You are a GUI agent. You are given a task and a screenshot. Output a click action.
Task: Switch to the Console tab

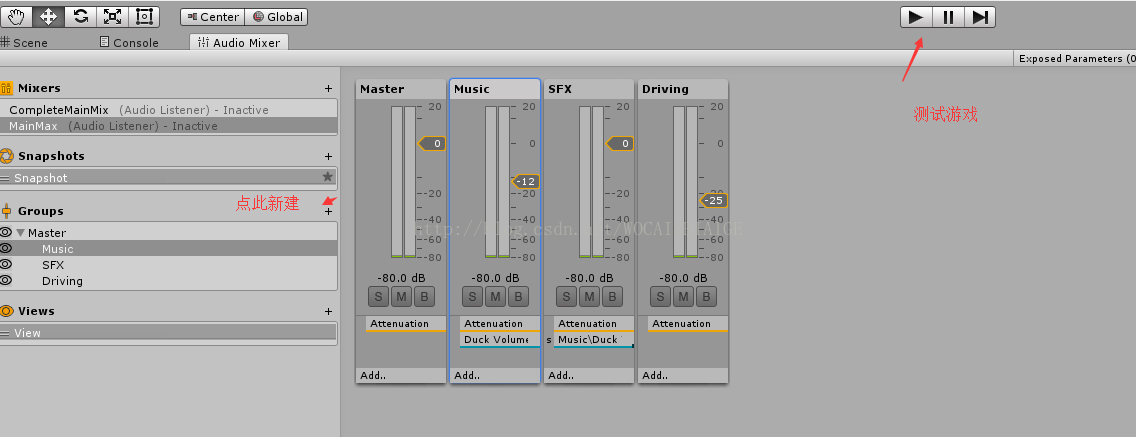[129, 43]
